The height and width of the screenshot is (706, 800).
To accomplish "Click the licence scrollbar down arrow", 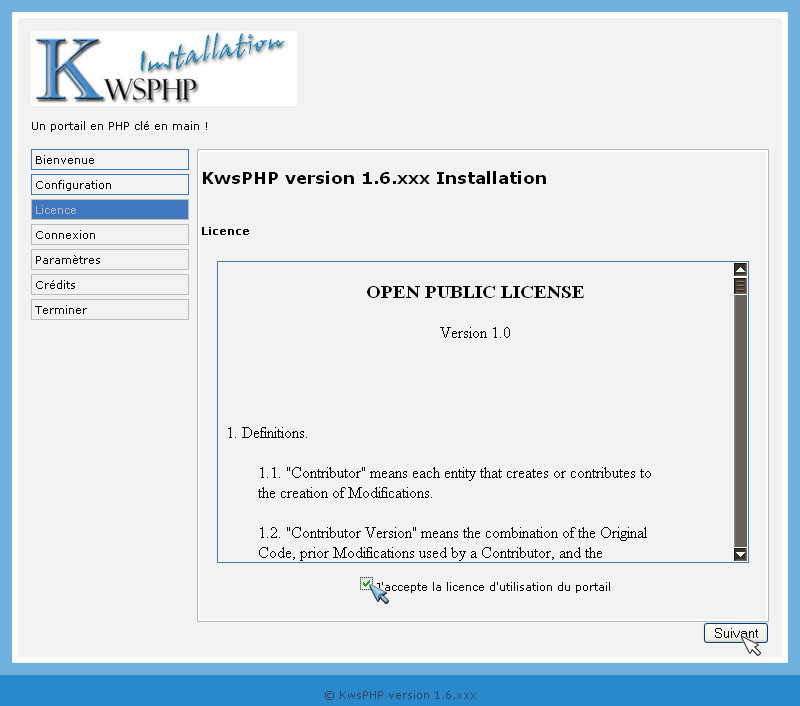I will pyautogui.click(x=740, y=554).
